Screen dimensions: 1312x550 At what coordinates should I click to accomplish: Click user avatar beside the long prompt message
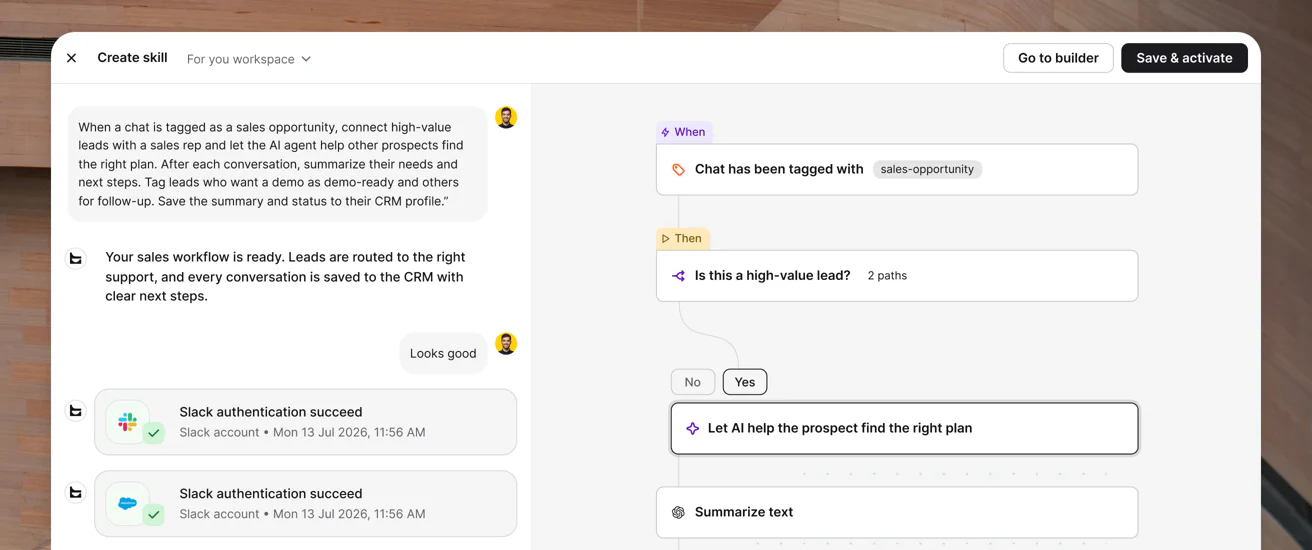(507, 117)
